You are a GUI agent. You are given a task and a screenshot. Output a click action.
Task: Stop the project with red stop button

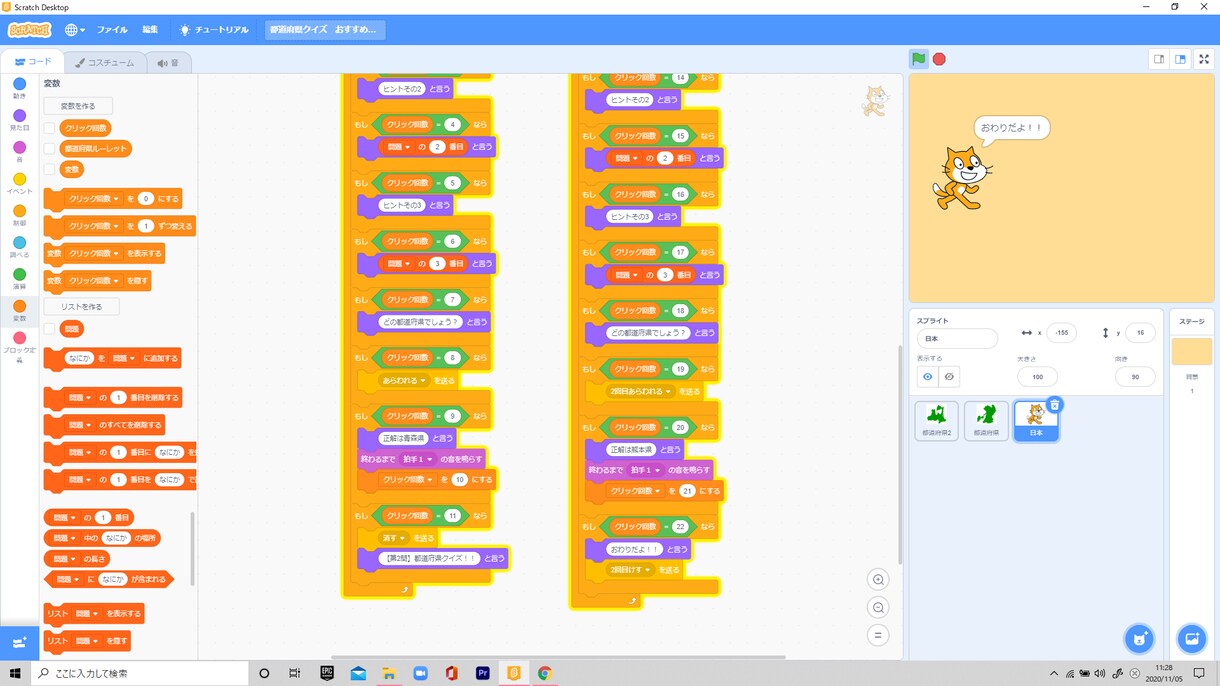click(939, 59)
